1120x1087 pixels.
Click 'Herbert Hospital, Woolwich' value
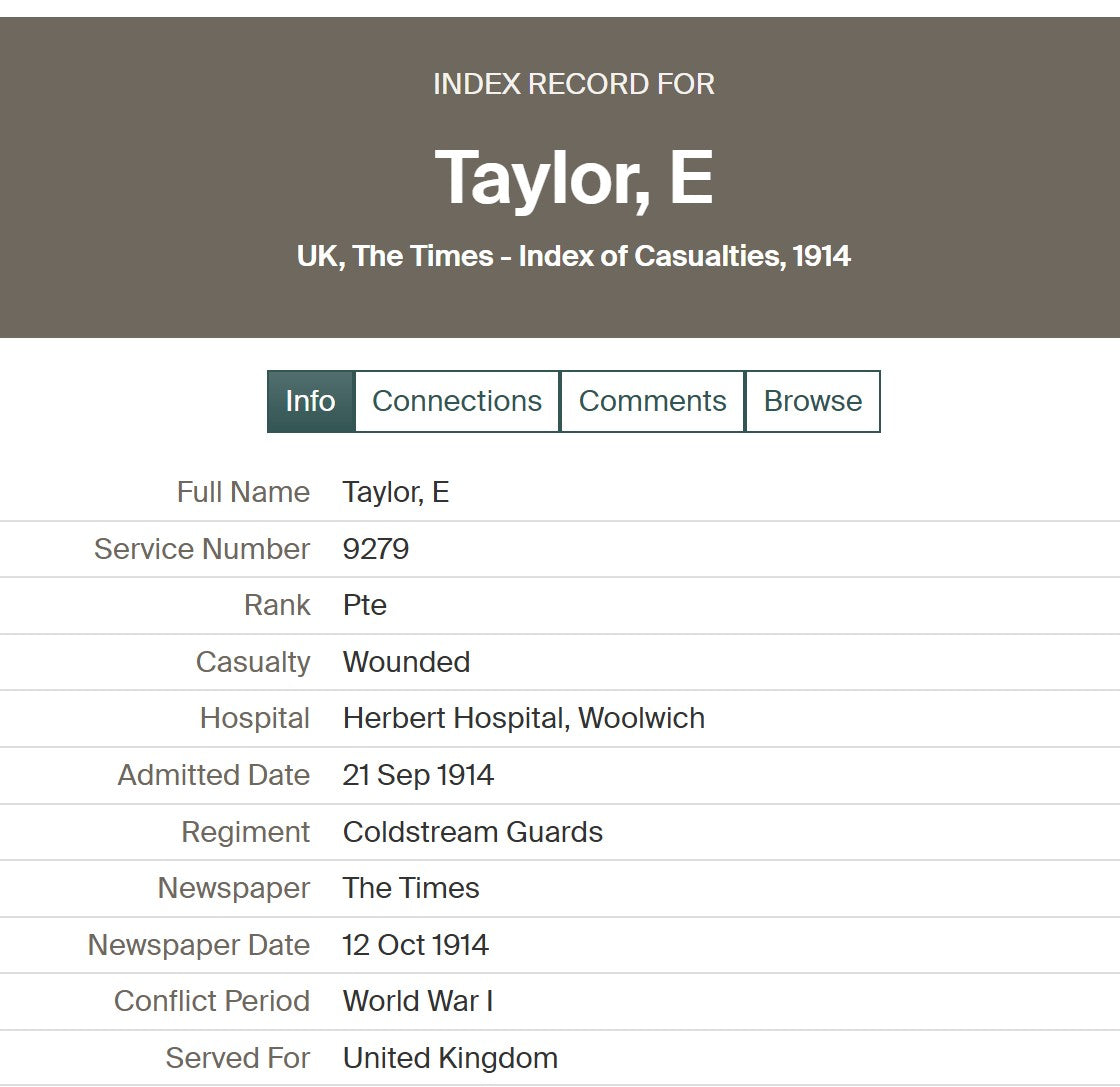pyautogui.click(x=523, y=718)
